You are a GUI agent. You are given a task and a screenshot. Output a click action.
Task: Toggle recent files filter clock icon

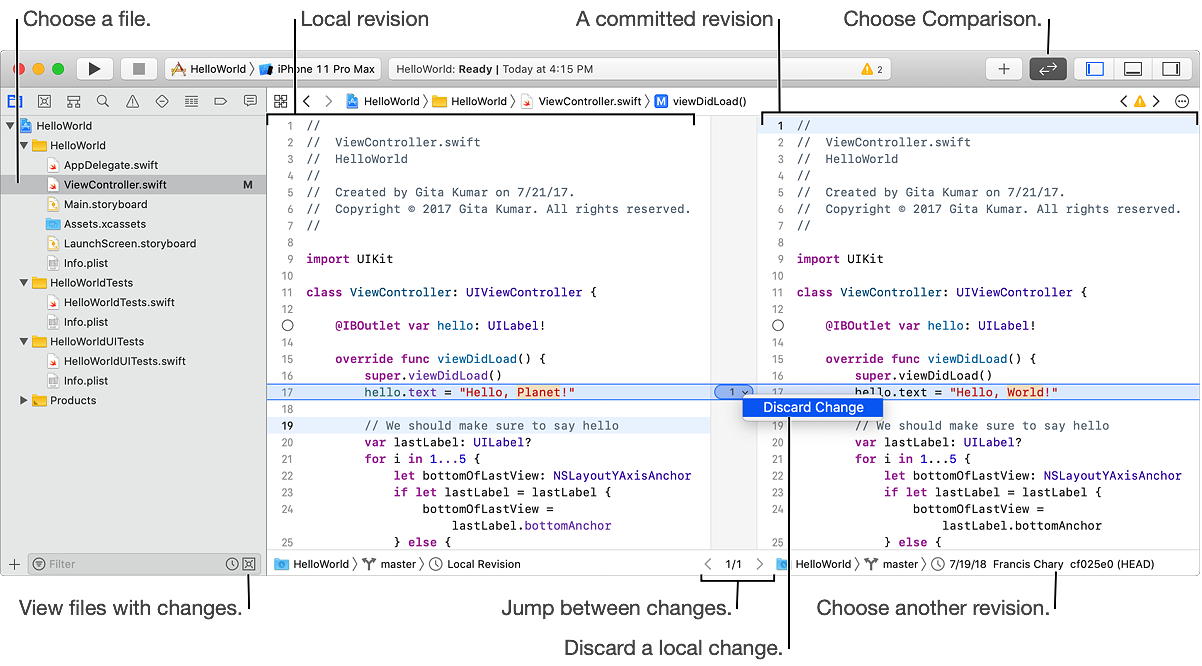tap(232, 564)
